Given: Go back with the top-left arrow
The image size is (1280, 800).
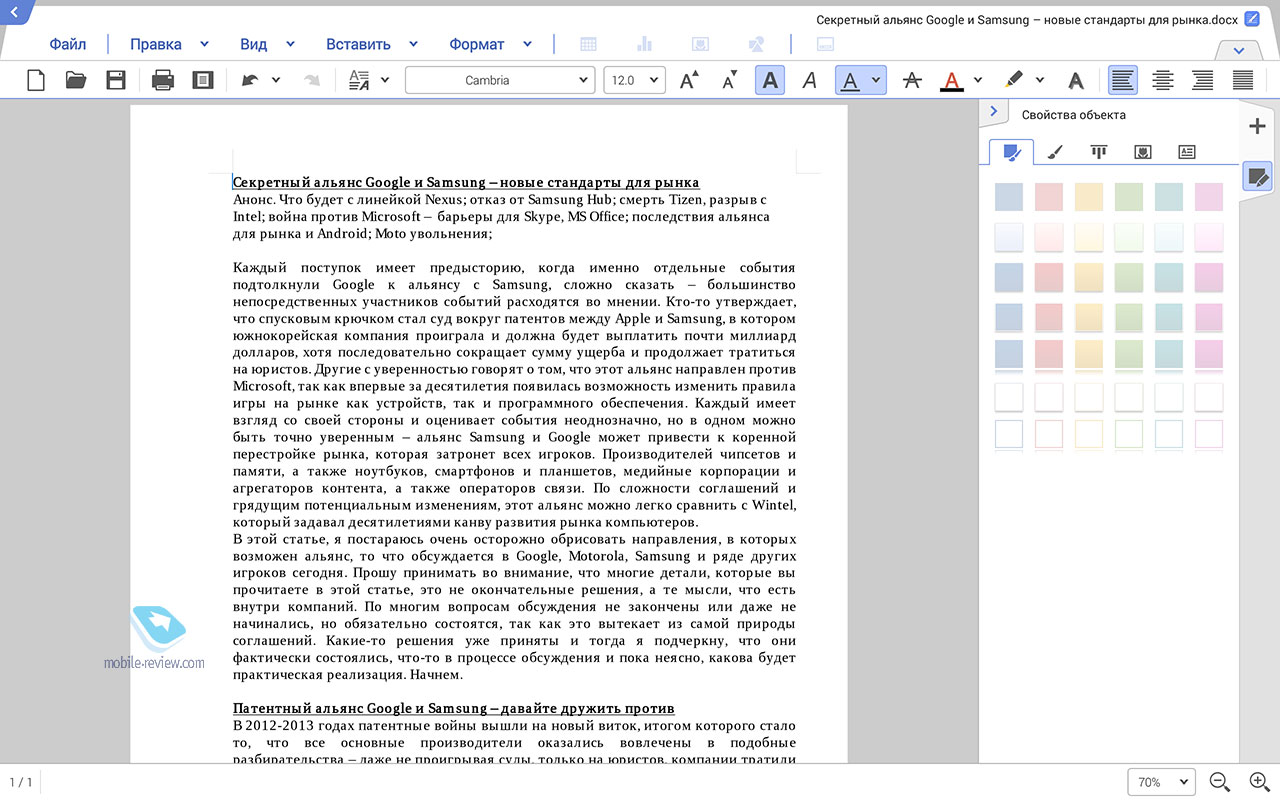Looking at the screenshot, I should 14,12.
